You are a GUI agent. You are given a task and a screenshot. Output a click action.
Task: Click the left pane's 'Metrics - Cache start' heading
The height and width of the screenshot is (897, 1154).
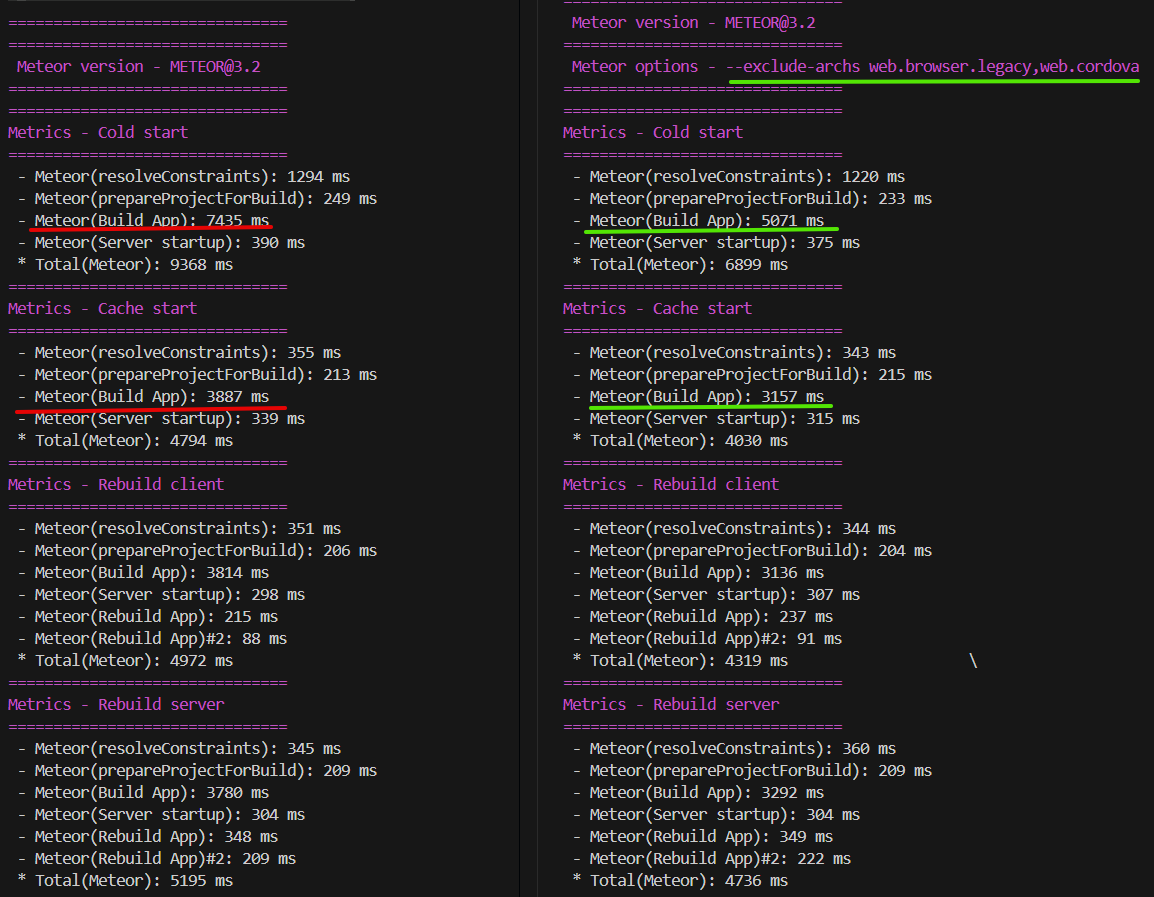click(x=102, y=308)
